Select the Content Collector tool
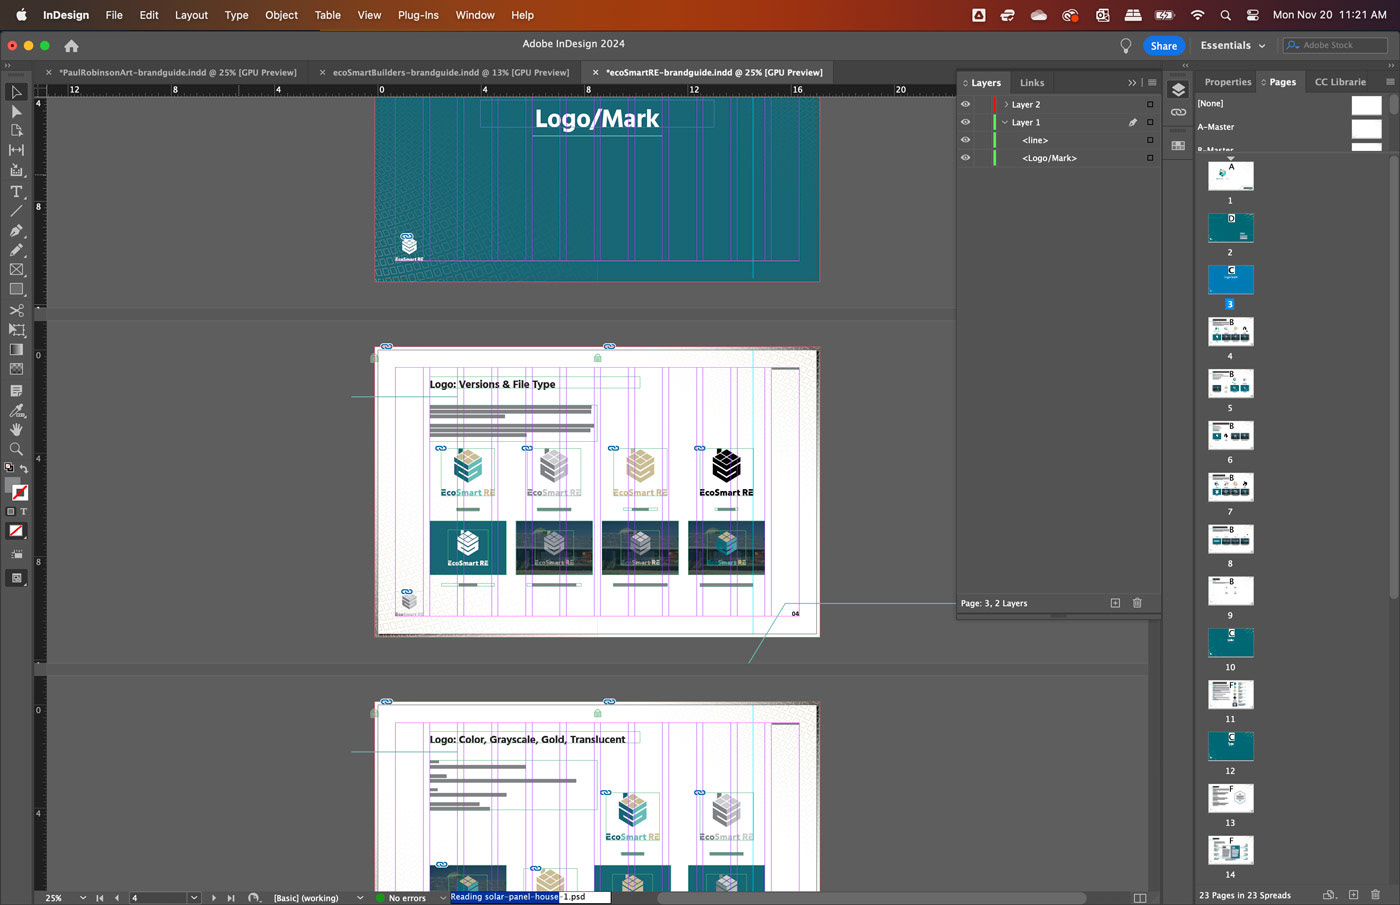 [16, 170]
